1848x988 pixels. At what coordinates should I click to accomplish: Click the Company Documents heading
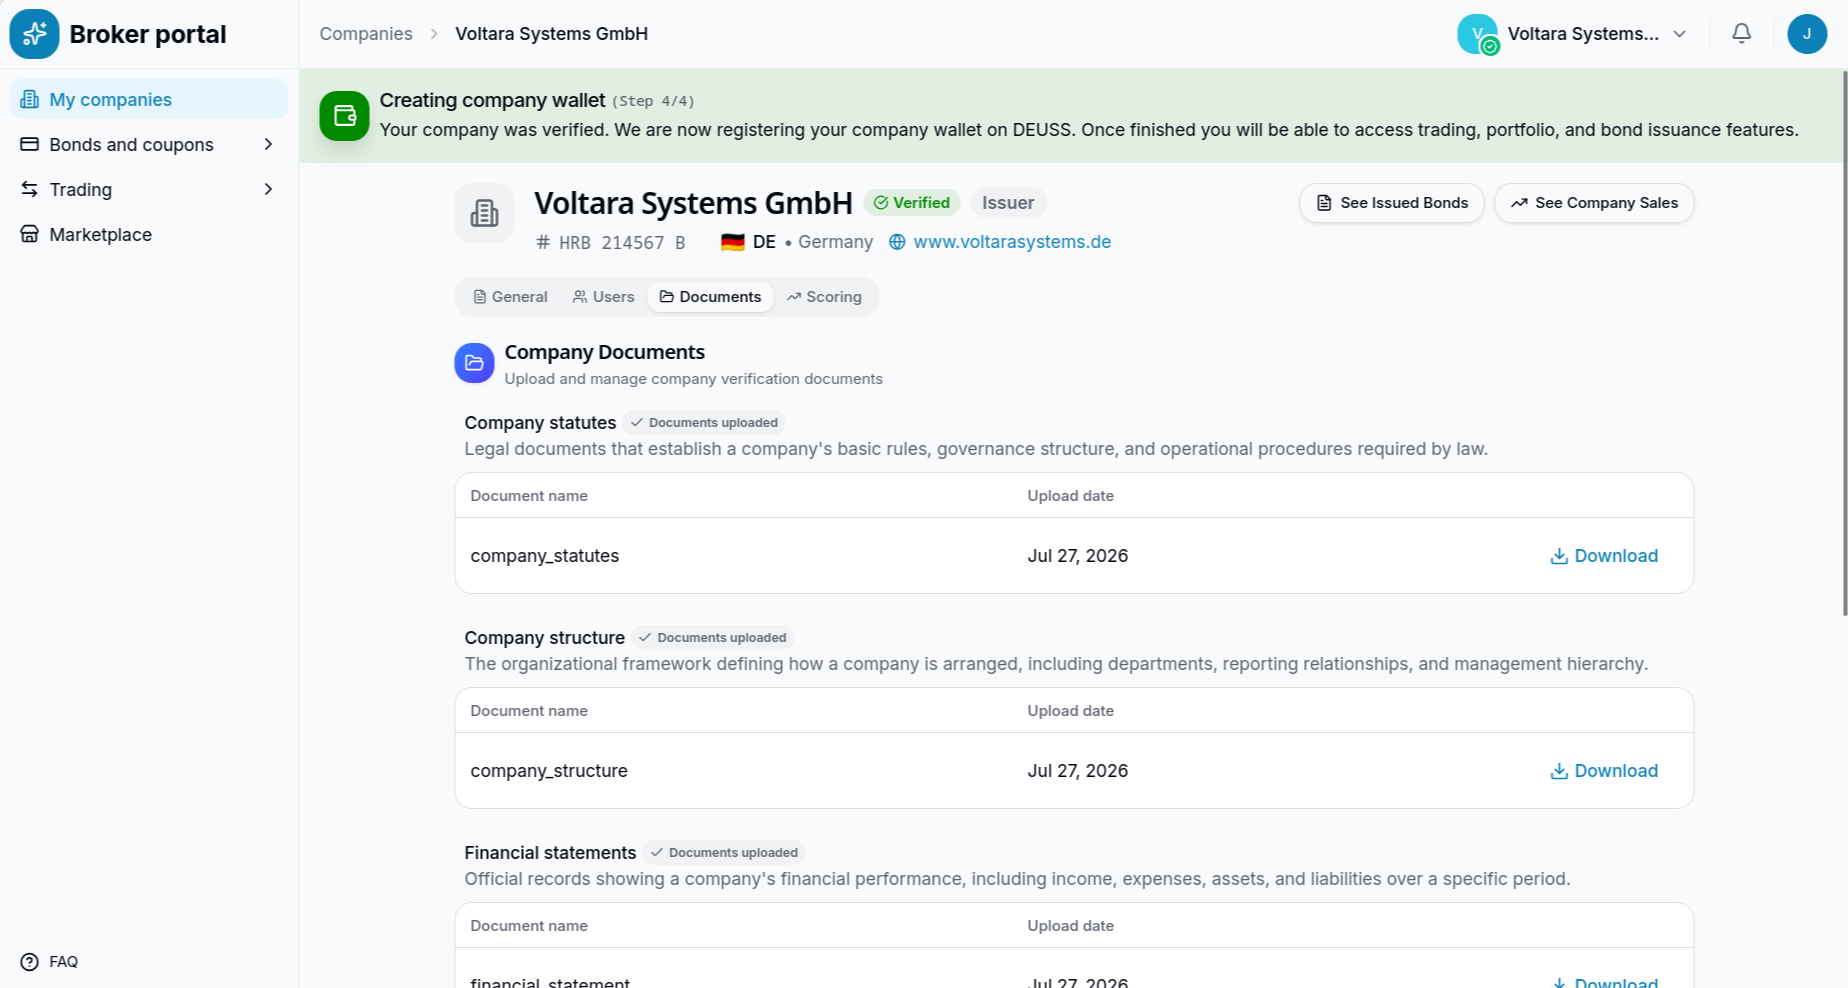pyautogui.click(x=604, y=352)
